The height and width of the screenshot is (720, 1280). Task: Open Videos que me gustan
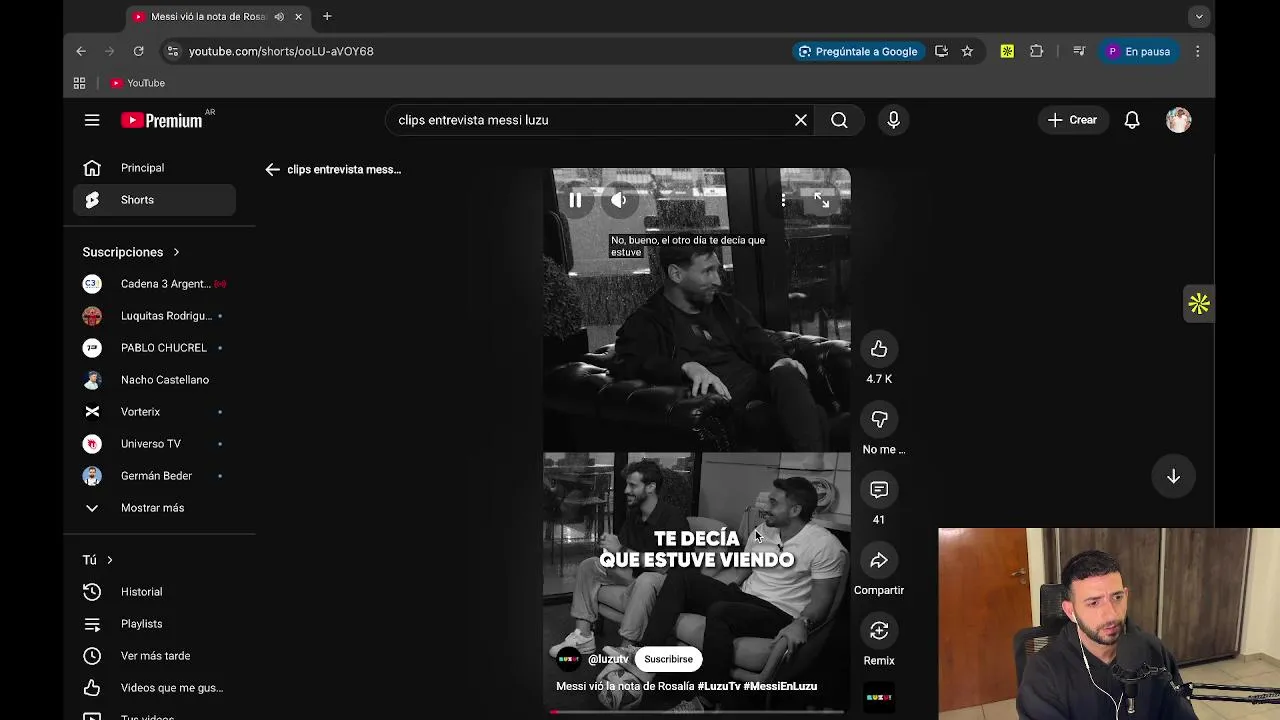coord(154,688)
